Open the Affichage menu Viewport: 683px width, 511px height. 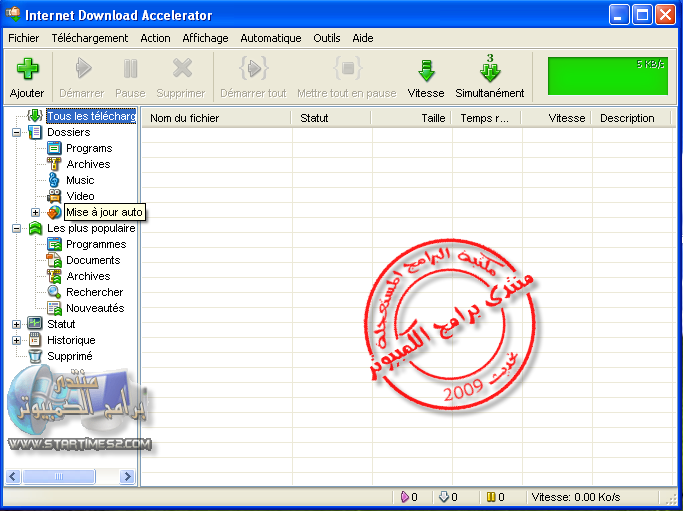coord(205,38)
